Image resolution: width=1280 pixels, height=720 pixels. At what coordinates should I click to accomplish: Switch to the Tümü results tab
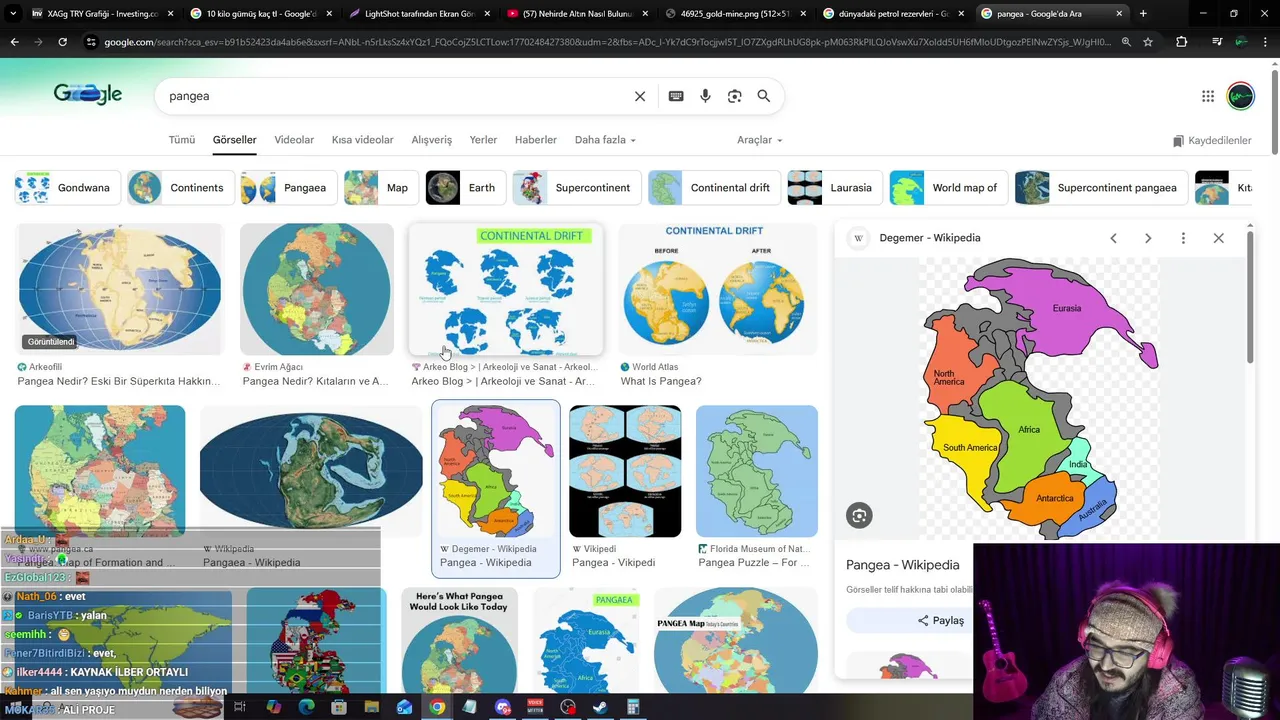(182, 140)
